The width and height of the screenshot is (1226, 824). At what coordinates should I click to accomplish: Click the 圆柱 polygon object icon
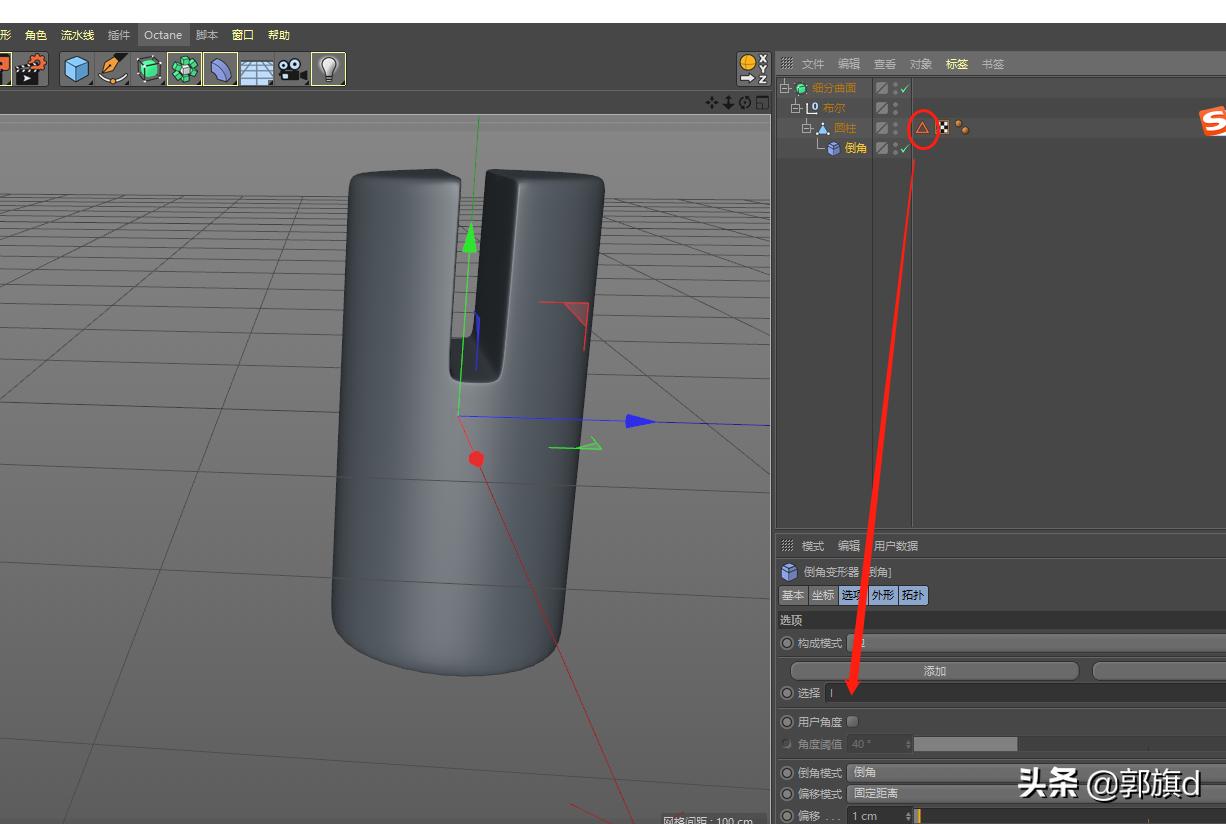click(x=822, y=128)
